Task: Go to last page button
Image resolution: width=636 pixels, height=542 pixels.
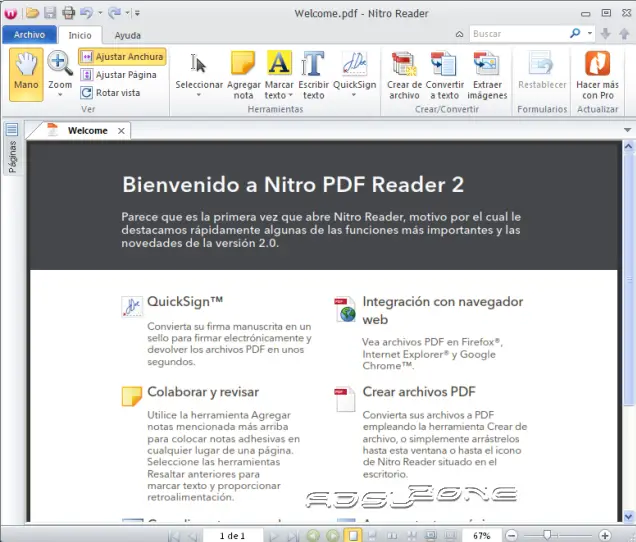Action: click(x=292, y=536)
